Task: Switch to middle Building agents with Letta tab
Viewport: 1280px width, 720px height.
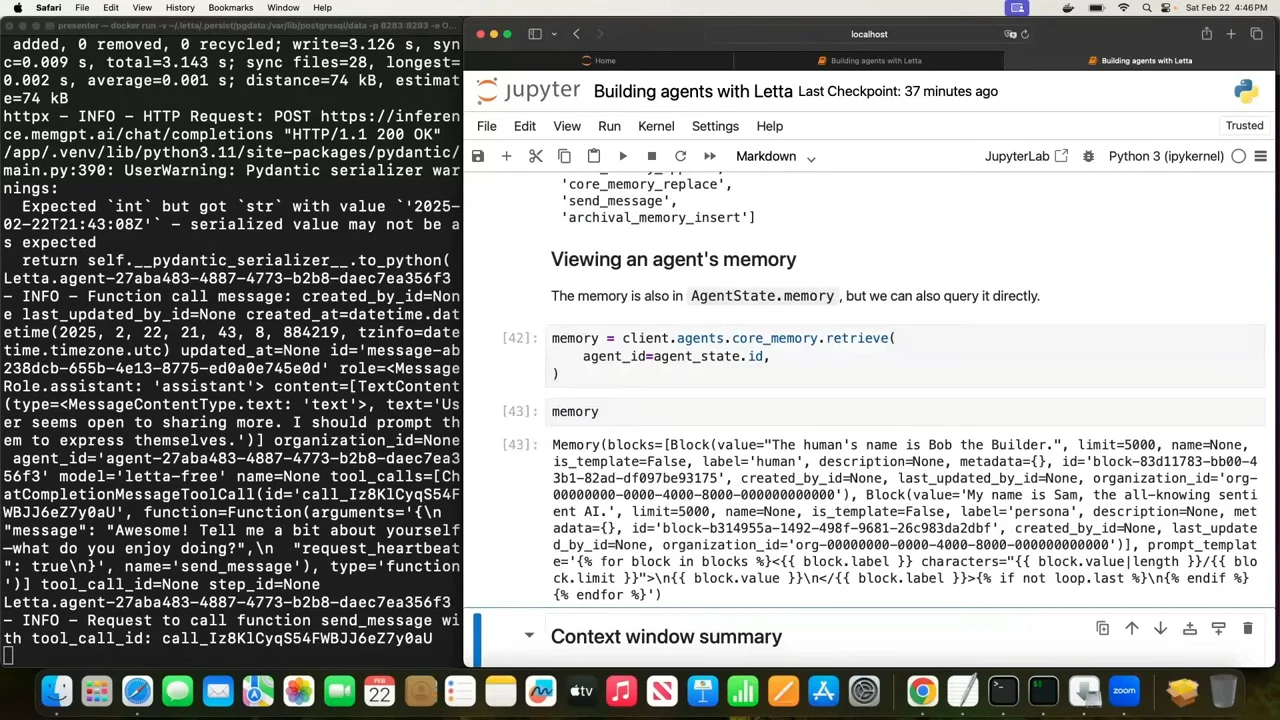Action: [869, 61]
